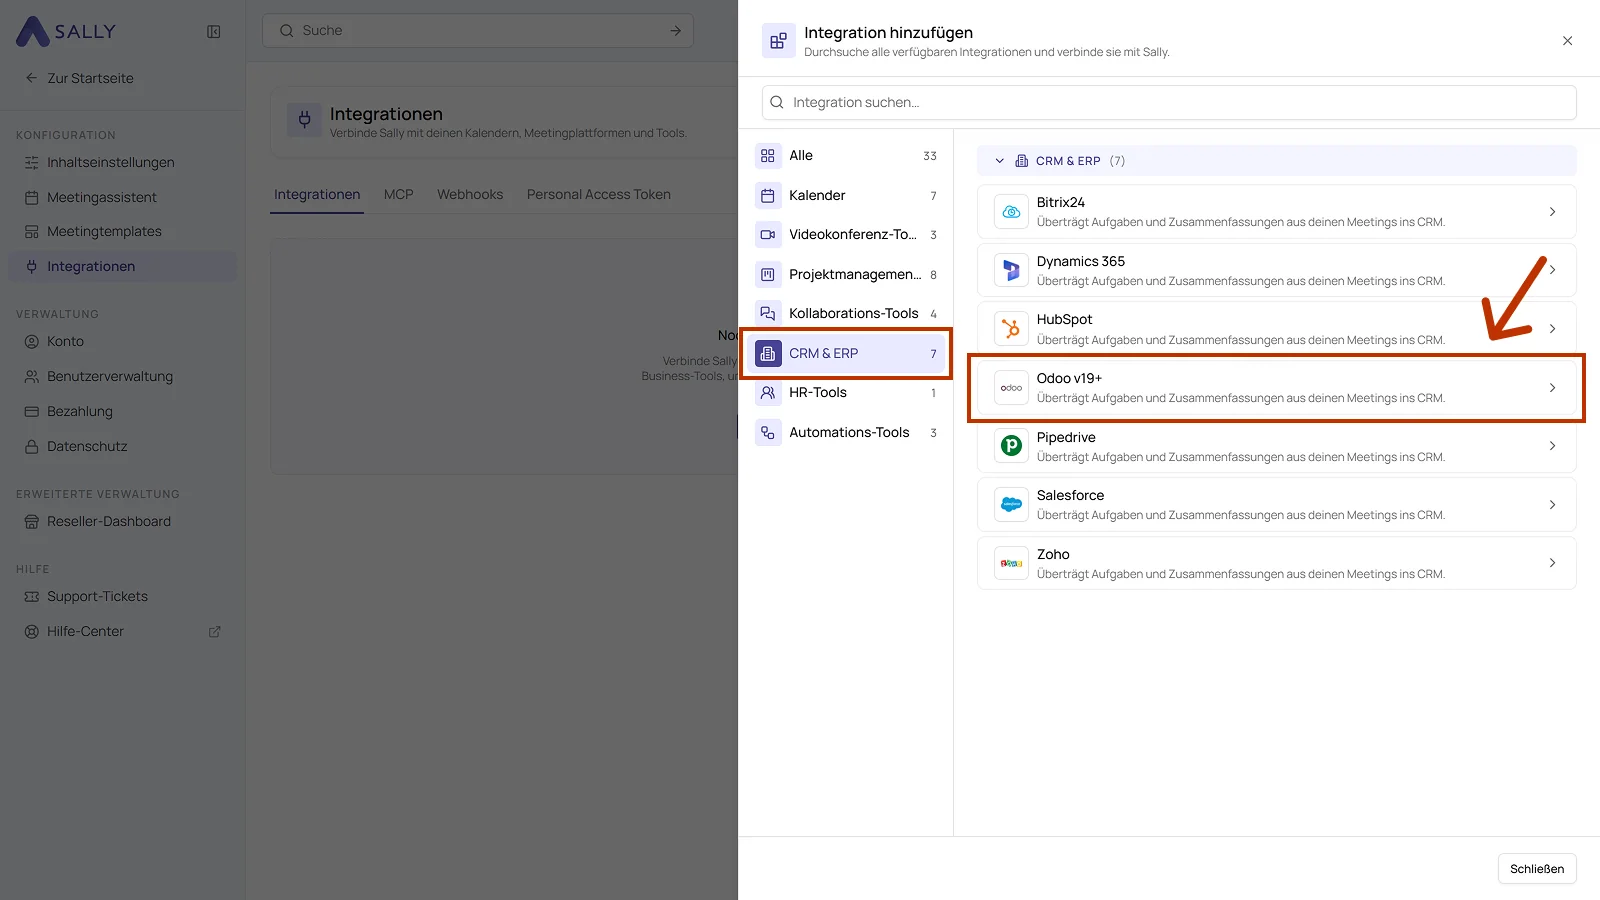Click the HubSpot logo icon
The image size is (1600, 900).
[x=1011, y=329]
